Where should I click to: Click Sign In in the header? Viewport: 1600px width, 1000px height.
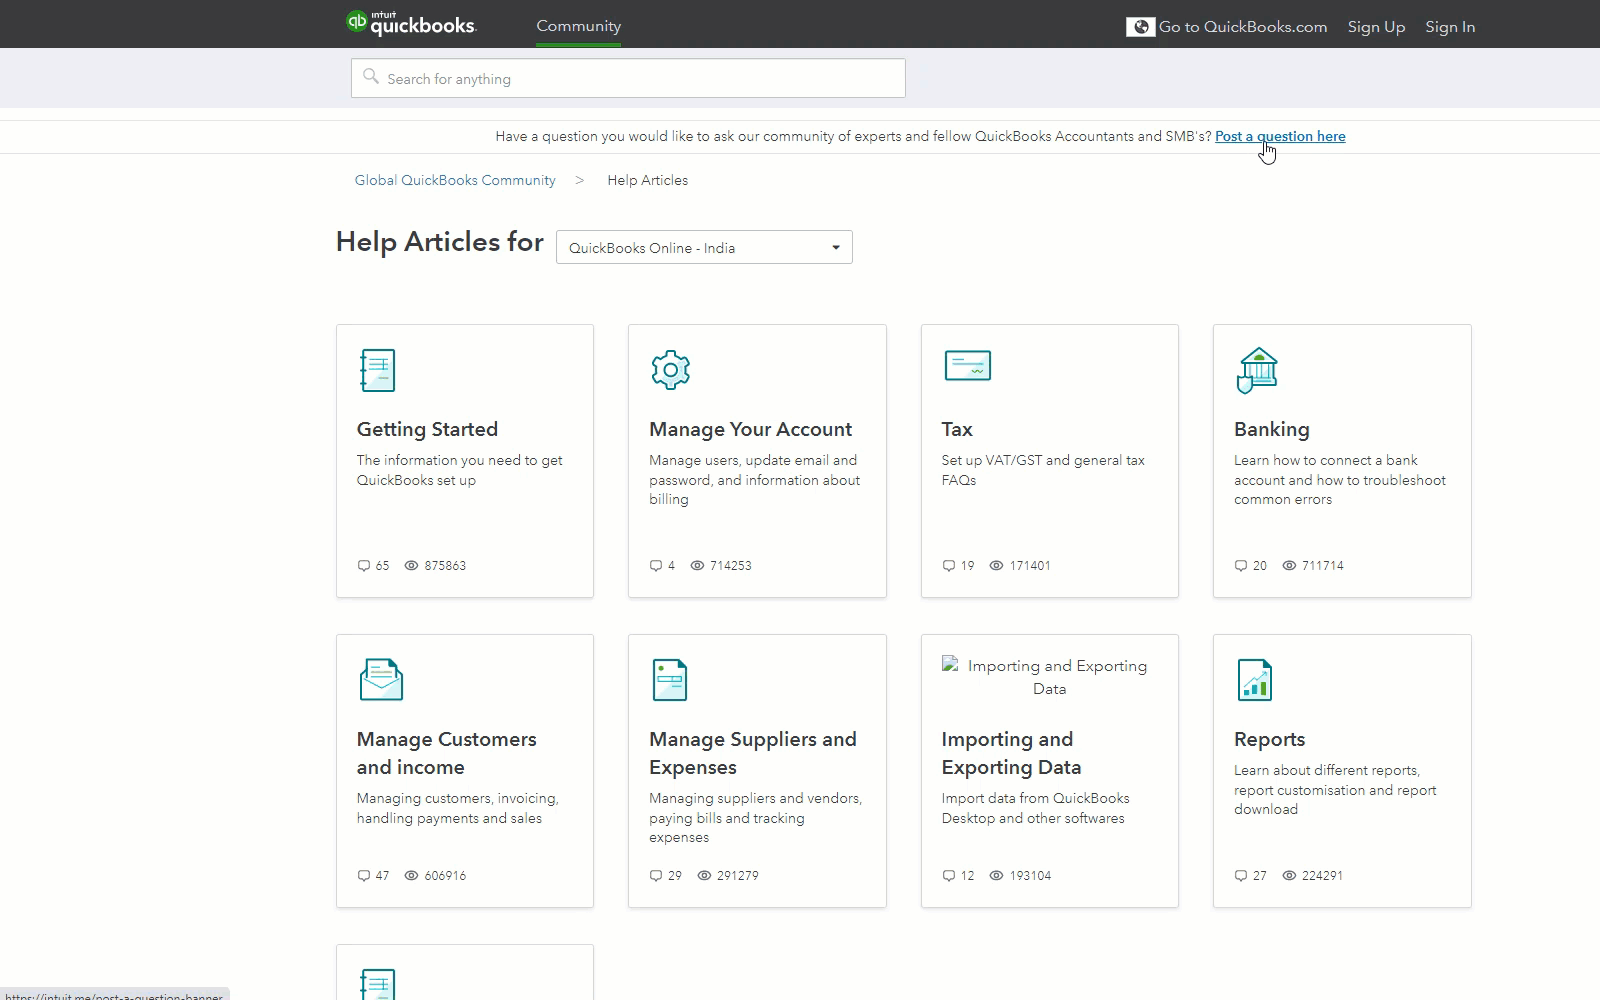click(x=1450, y=27)
